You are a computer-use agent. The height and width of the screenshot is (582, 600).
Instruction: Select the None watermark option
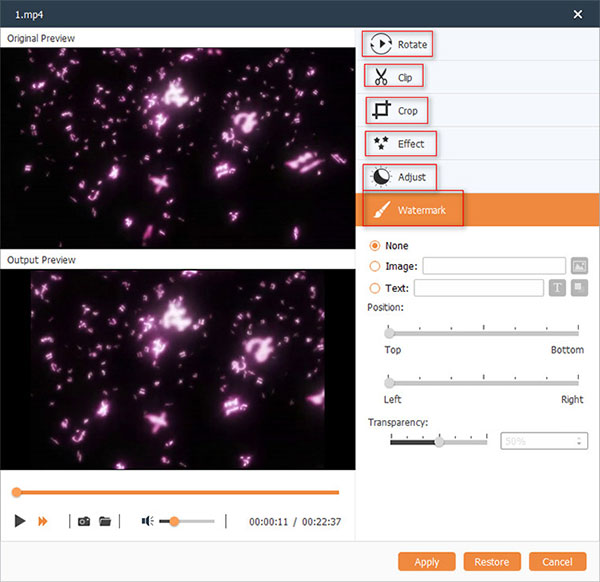click(x=375, y=246)
